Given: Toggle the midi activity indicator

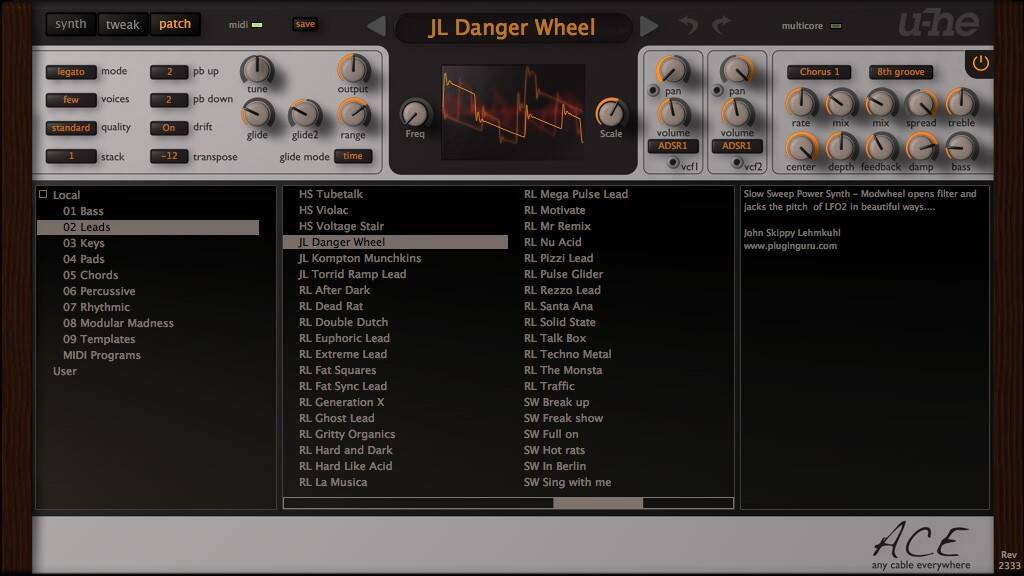Looking at the screenshot, I should [x=257, y=25].
